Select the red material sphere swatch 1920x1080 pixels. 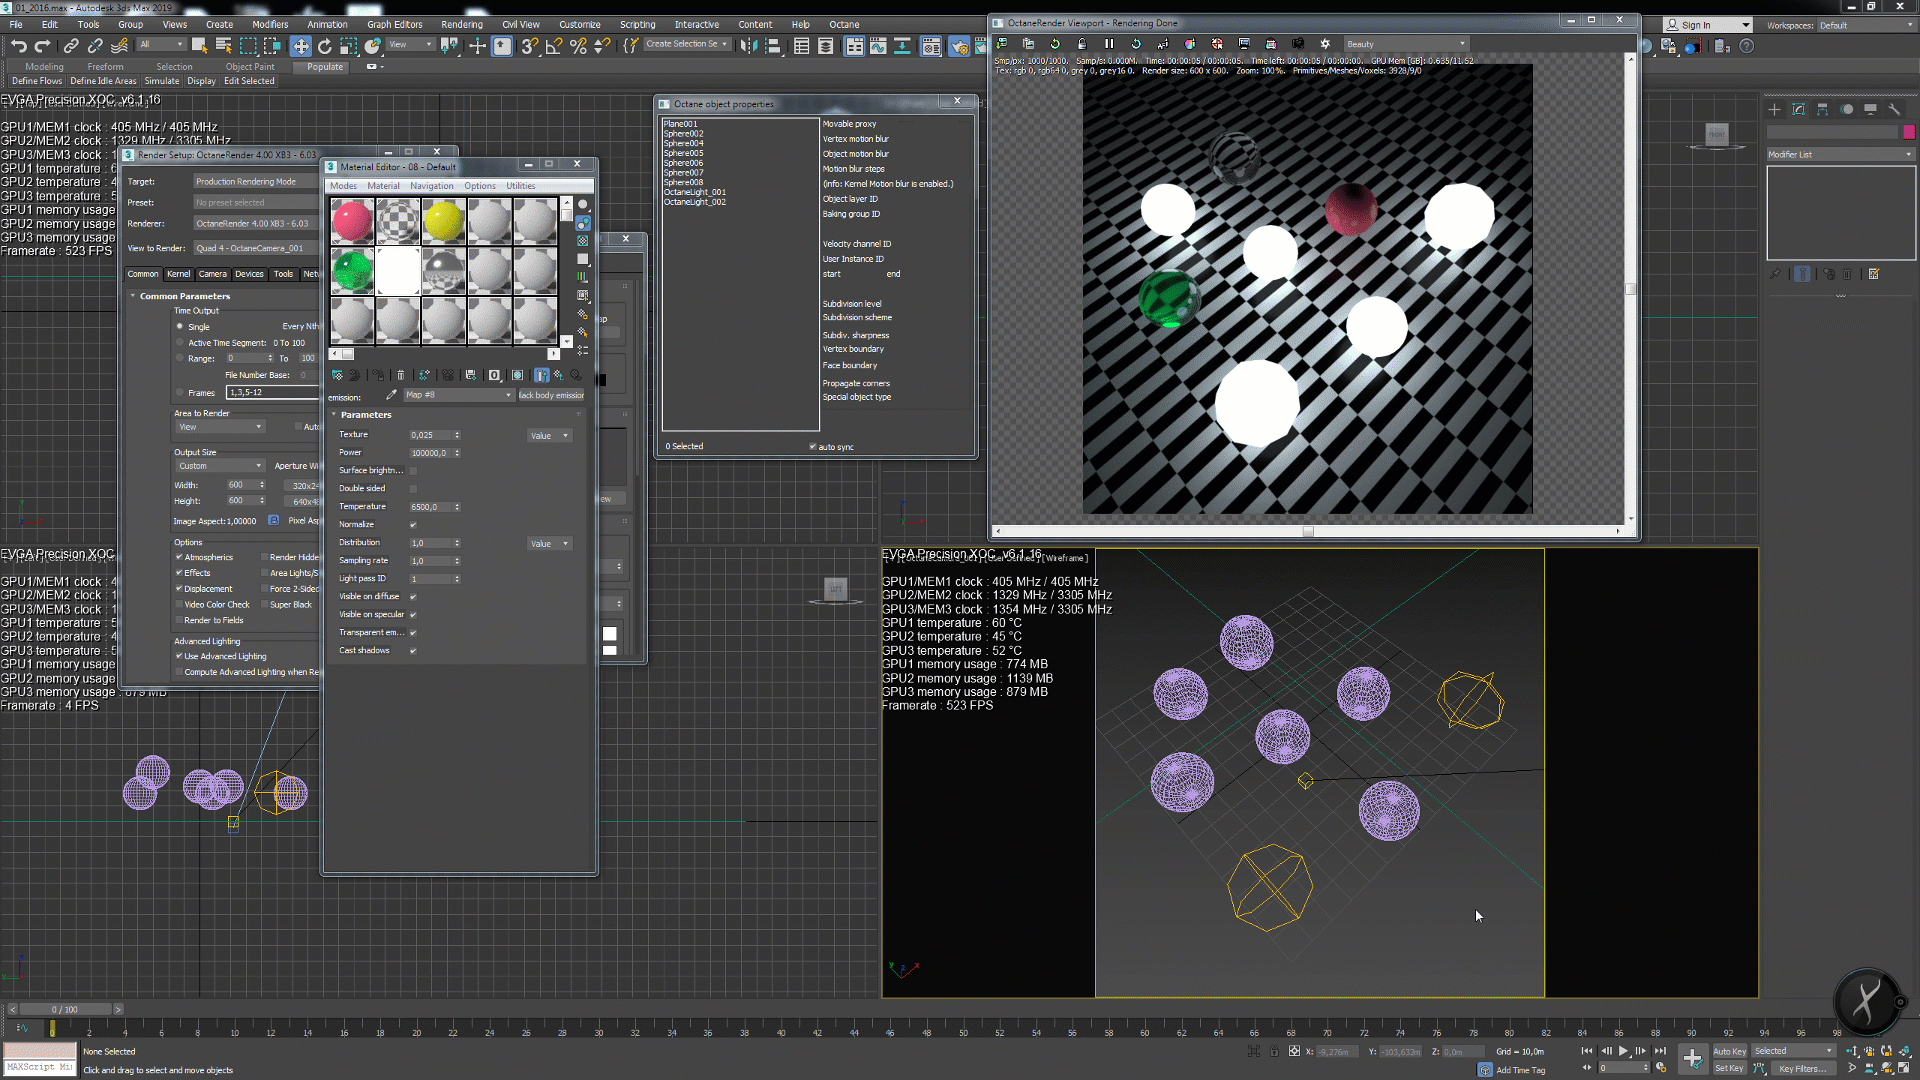pos(352,221)
